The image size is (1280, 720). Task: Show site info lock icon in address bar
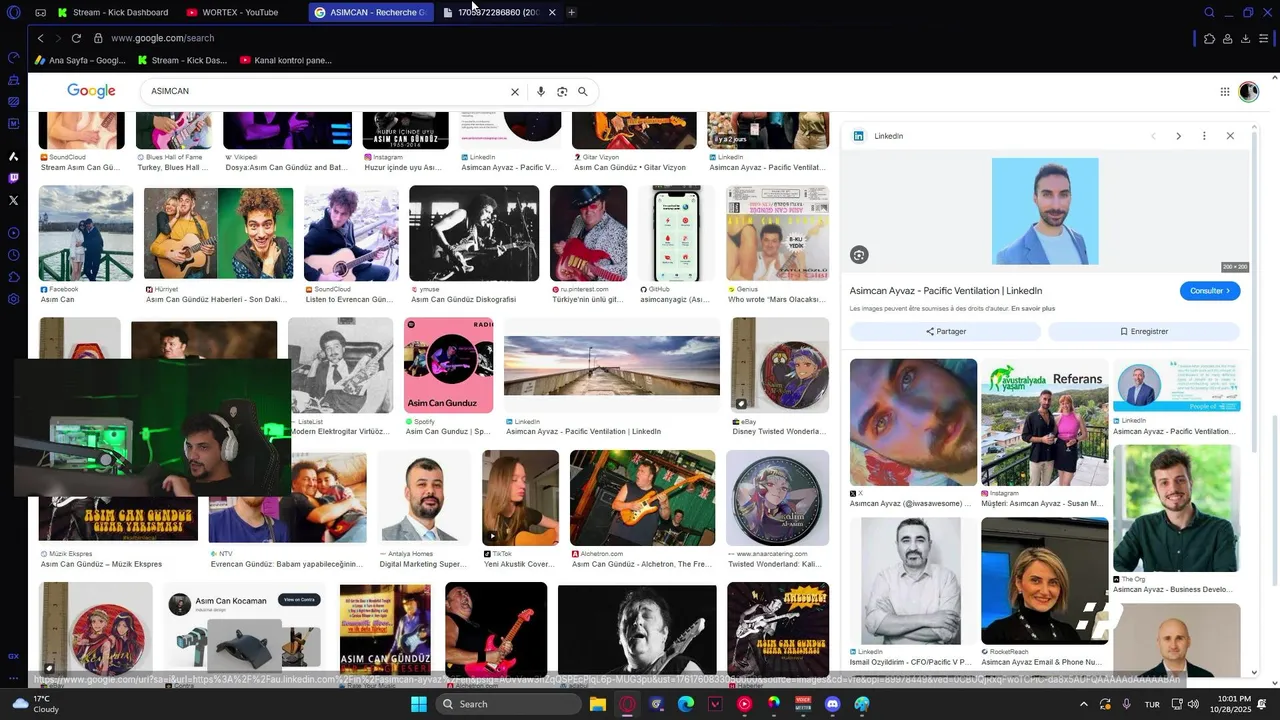(98, 38)
